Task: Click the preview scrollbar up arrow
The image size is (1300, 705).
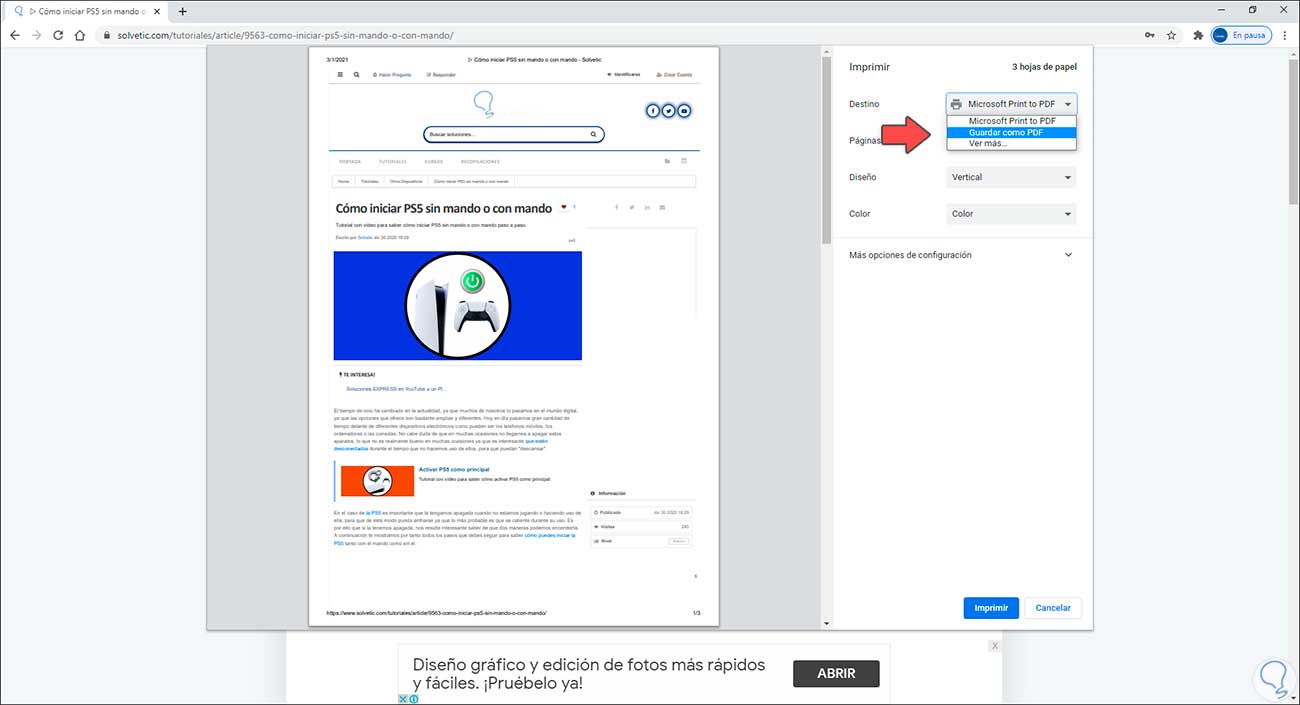Action: pos(825,51)
